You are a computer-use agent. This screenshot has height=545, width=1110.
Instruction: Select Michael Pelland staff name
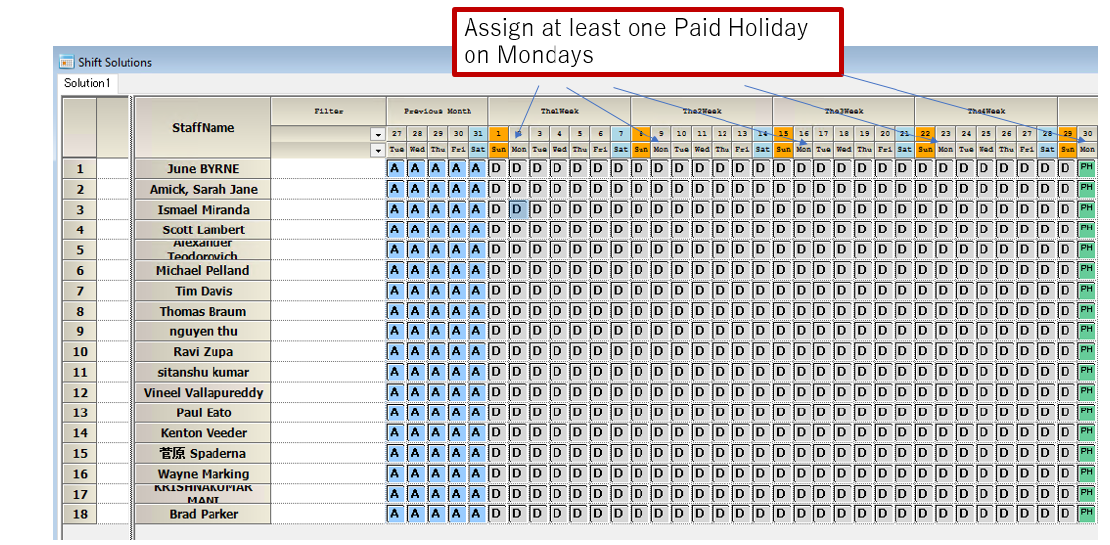point(203,270)
